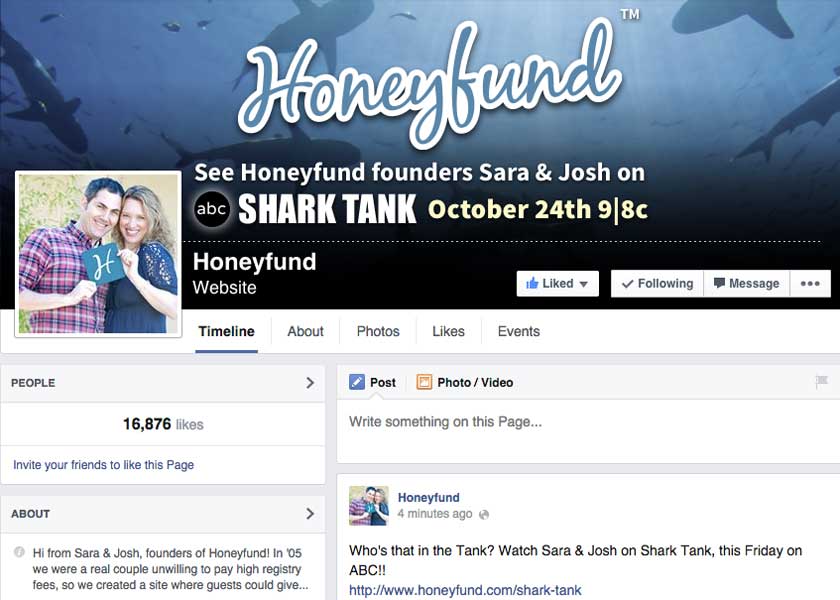Click the Write something on this Page field
Screen dimensions: 840x600
588,431
